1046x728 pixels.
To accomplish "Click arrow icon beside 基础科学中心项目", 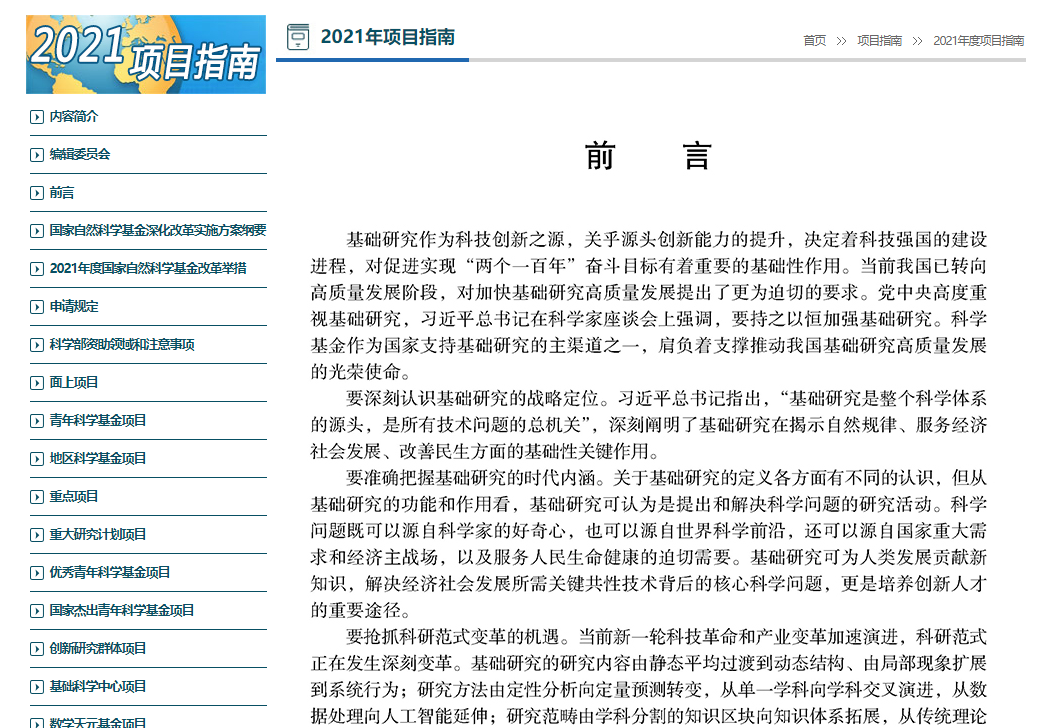I will (x=37, y=688).
